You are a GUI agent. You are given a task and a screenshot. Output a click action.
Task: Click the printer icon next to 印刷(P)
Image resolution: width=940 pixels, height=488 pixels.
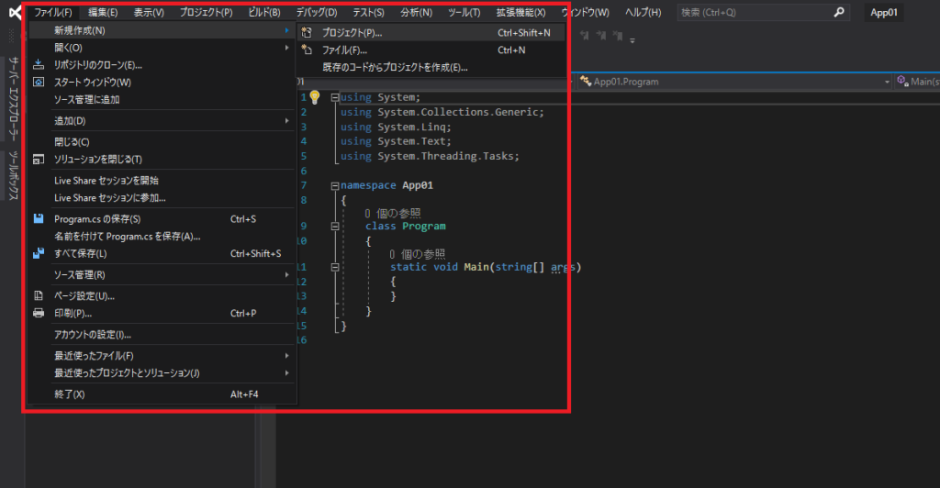coord(39,313)
